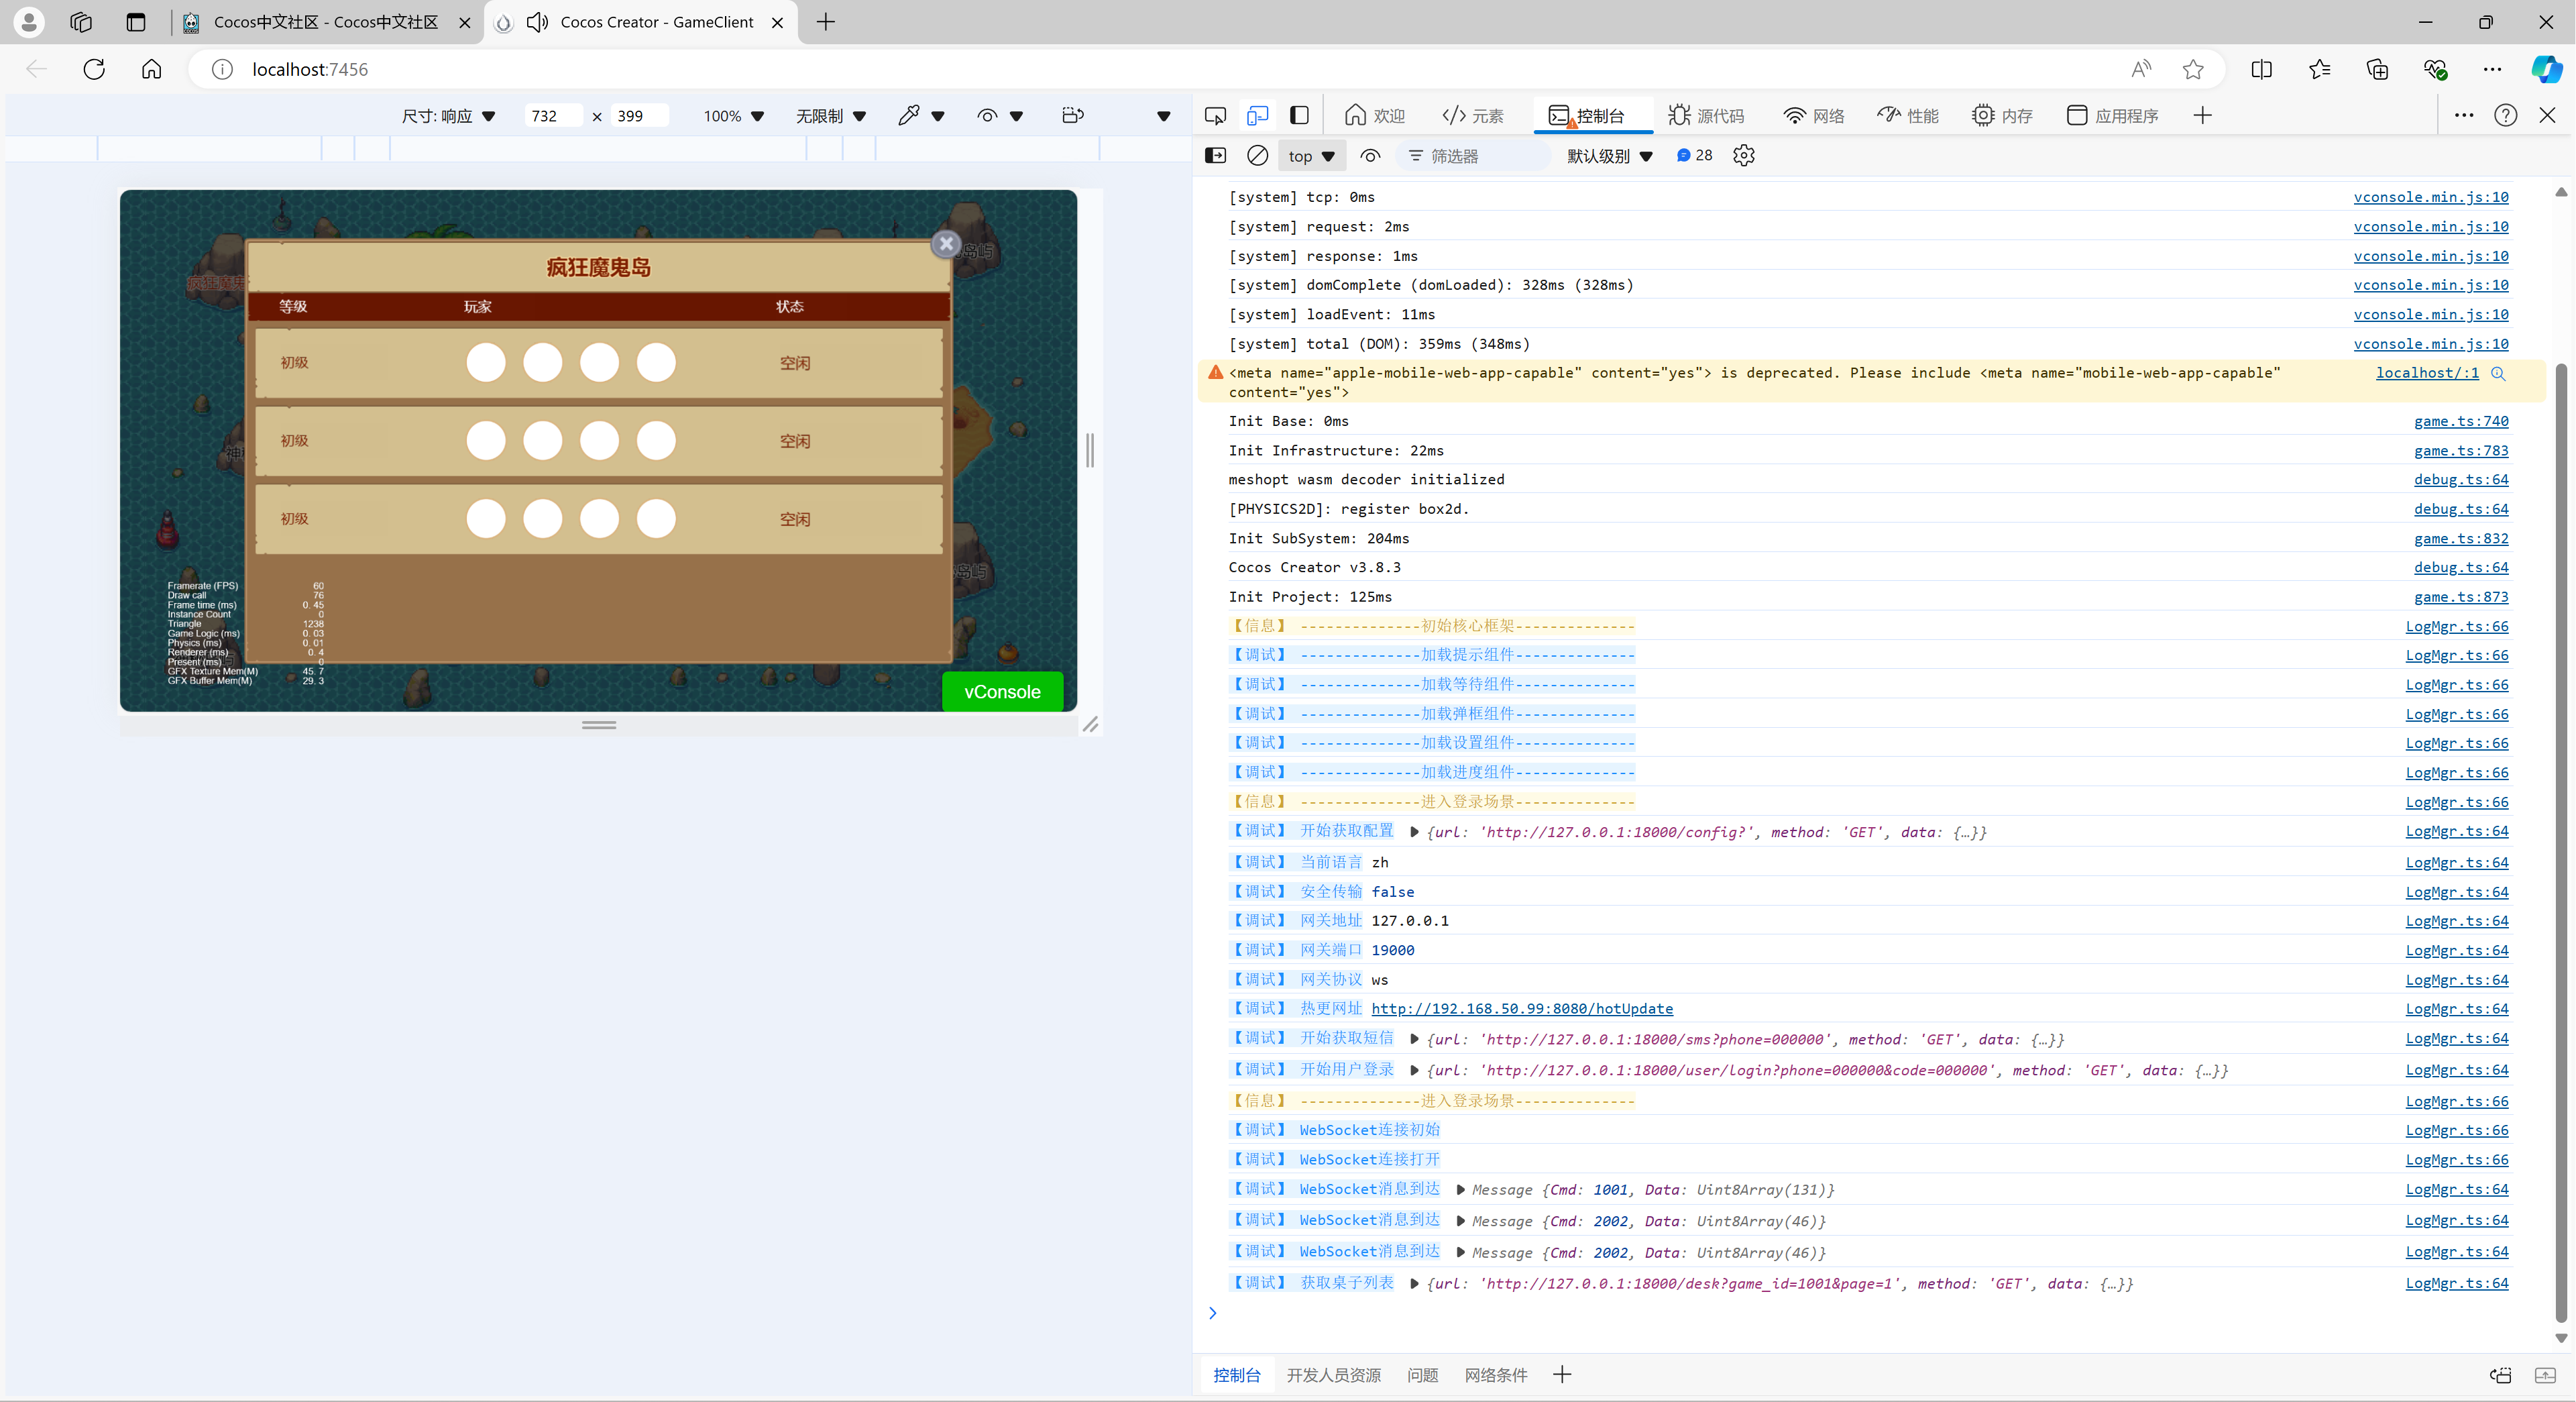Viewport: 2576px width, 1402px height.
Task: Open the 默认级别 log level dropdown
Action: (x=1609, y=156)
